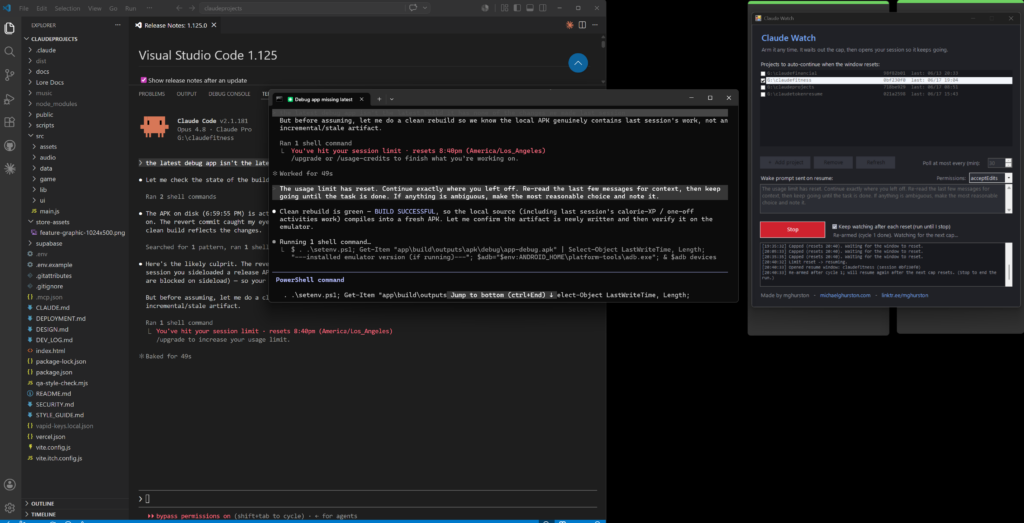
Task: Click the Add project button in Claude Watch
Action: [785, 162]
